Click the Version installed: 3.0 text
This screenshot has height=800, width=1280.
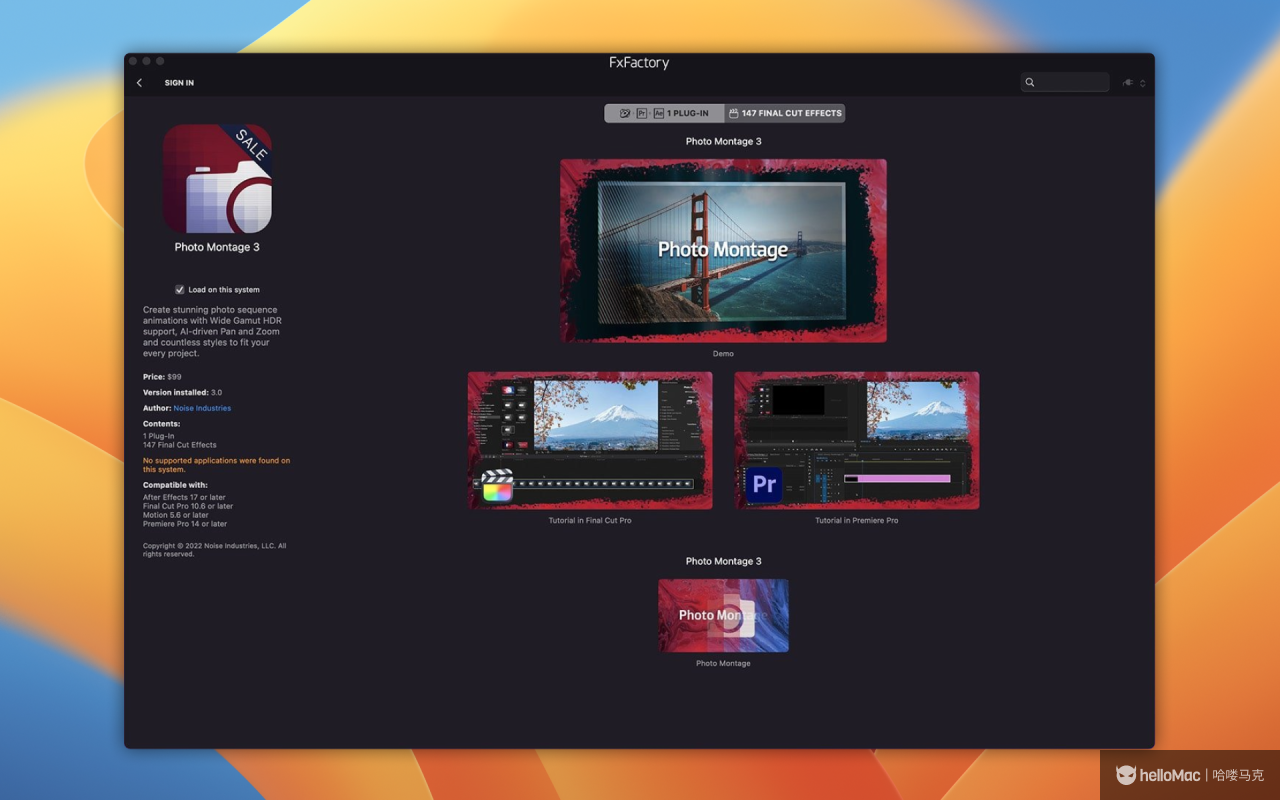coord(183,393)
